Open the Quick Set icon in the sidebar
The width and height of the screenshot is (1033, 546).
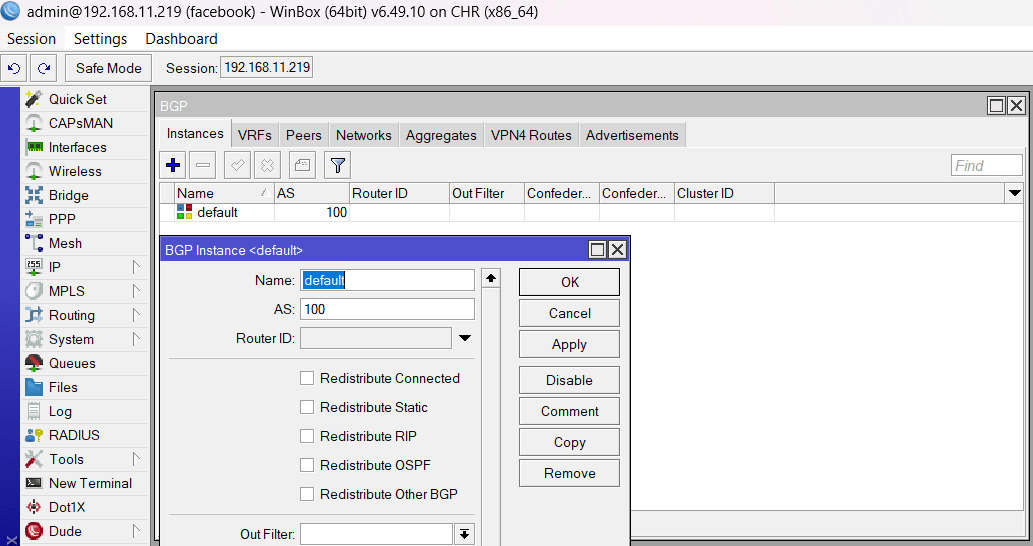34,99
